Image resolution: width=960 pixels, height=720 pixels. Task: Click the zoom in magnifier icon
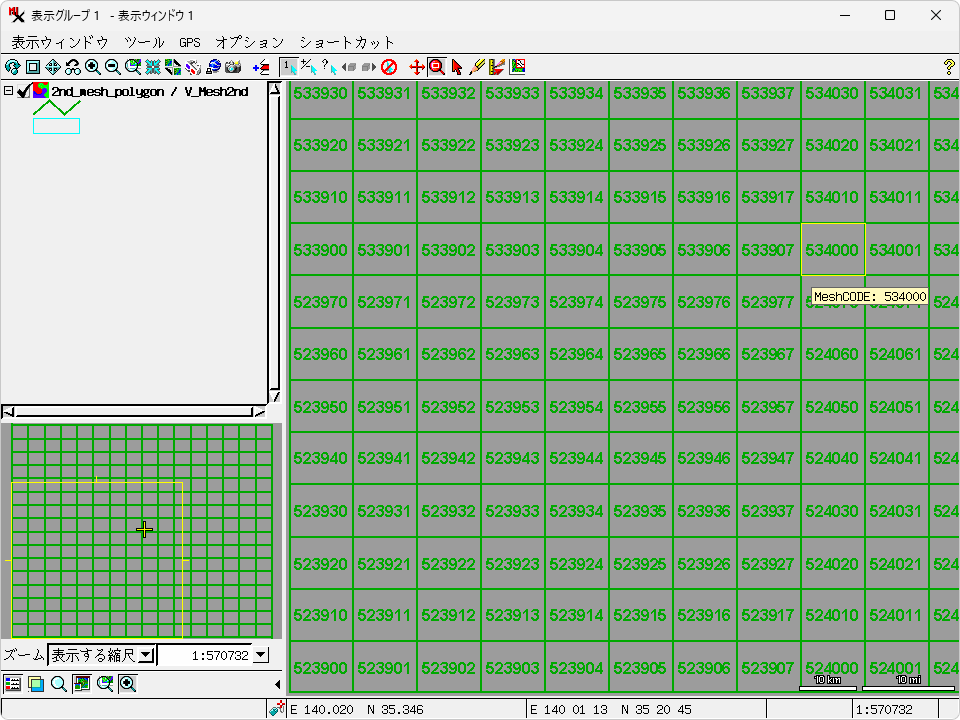[93, 67]
